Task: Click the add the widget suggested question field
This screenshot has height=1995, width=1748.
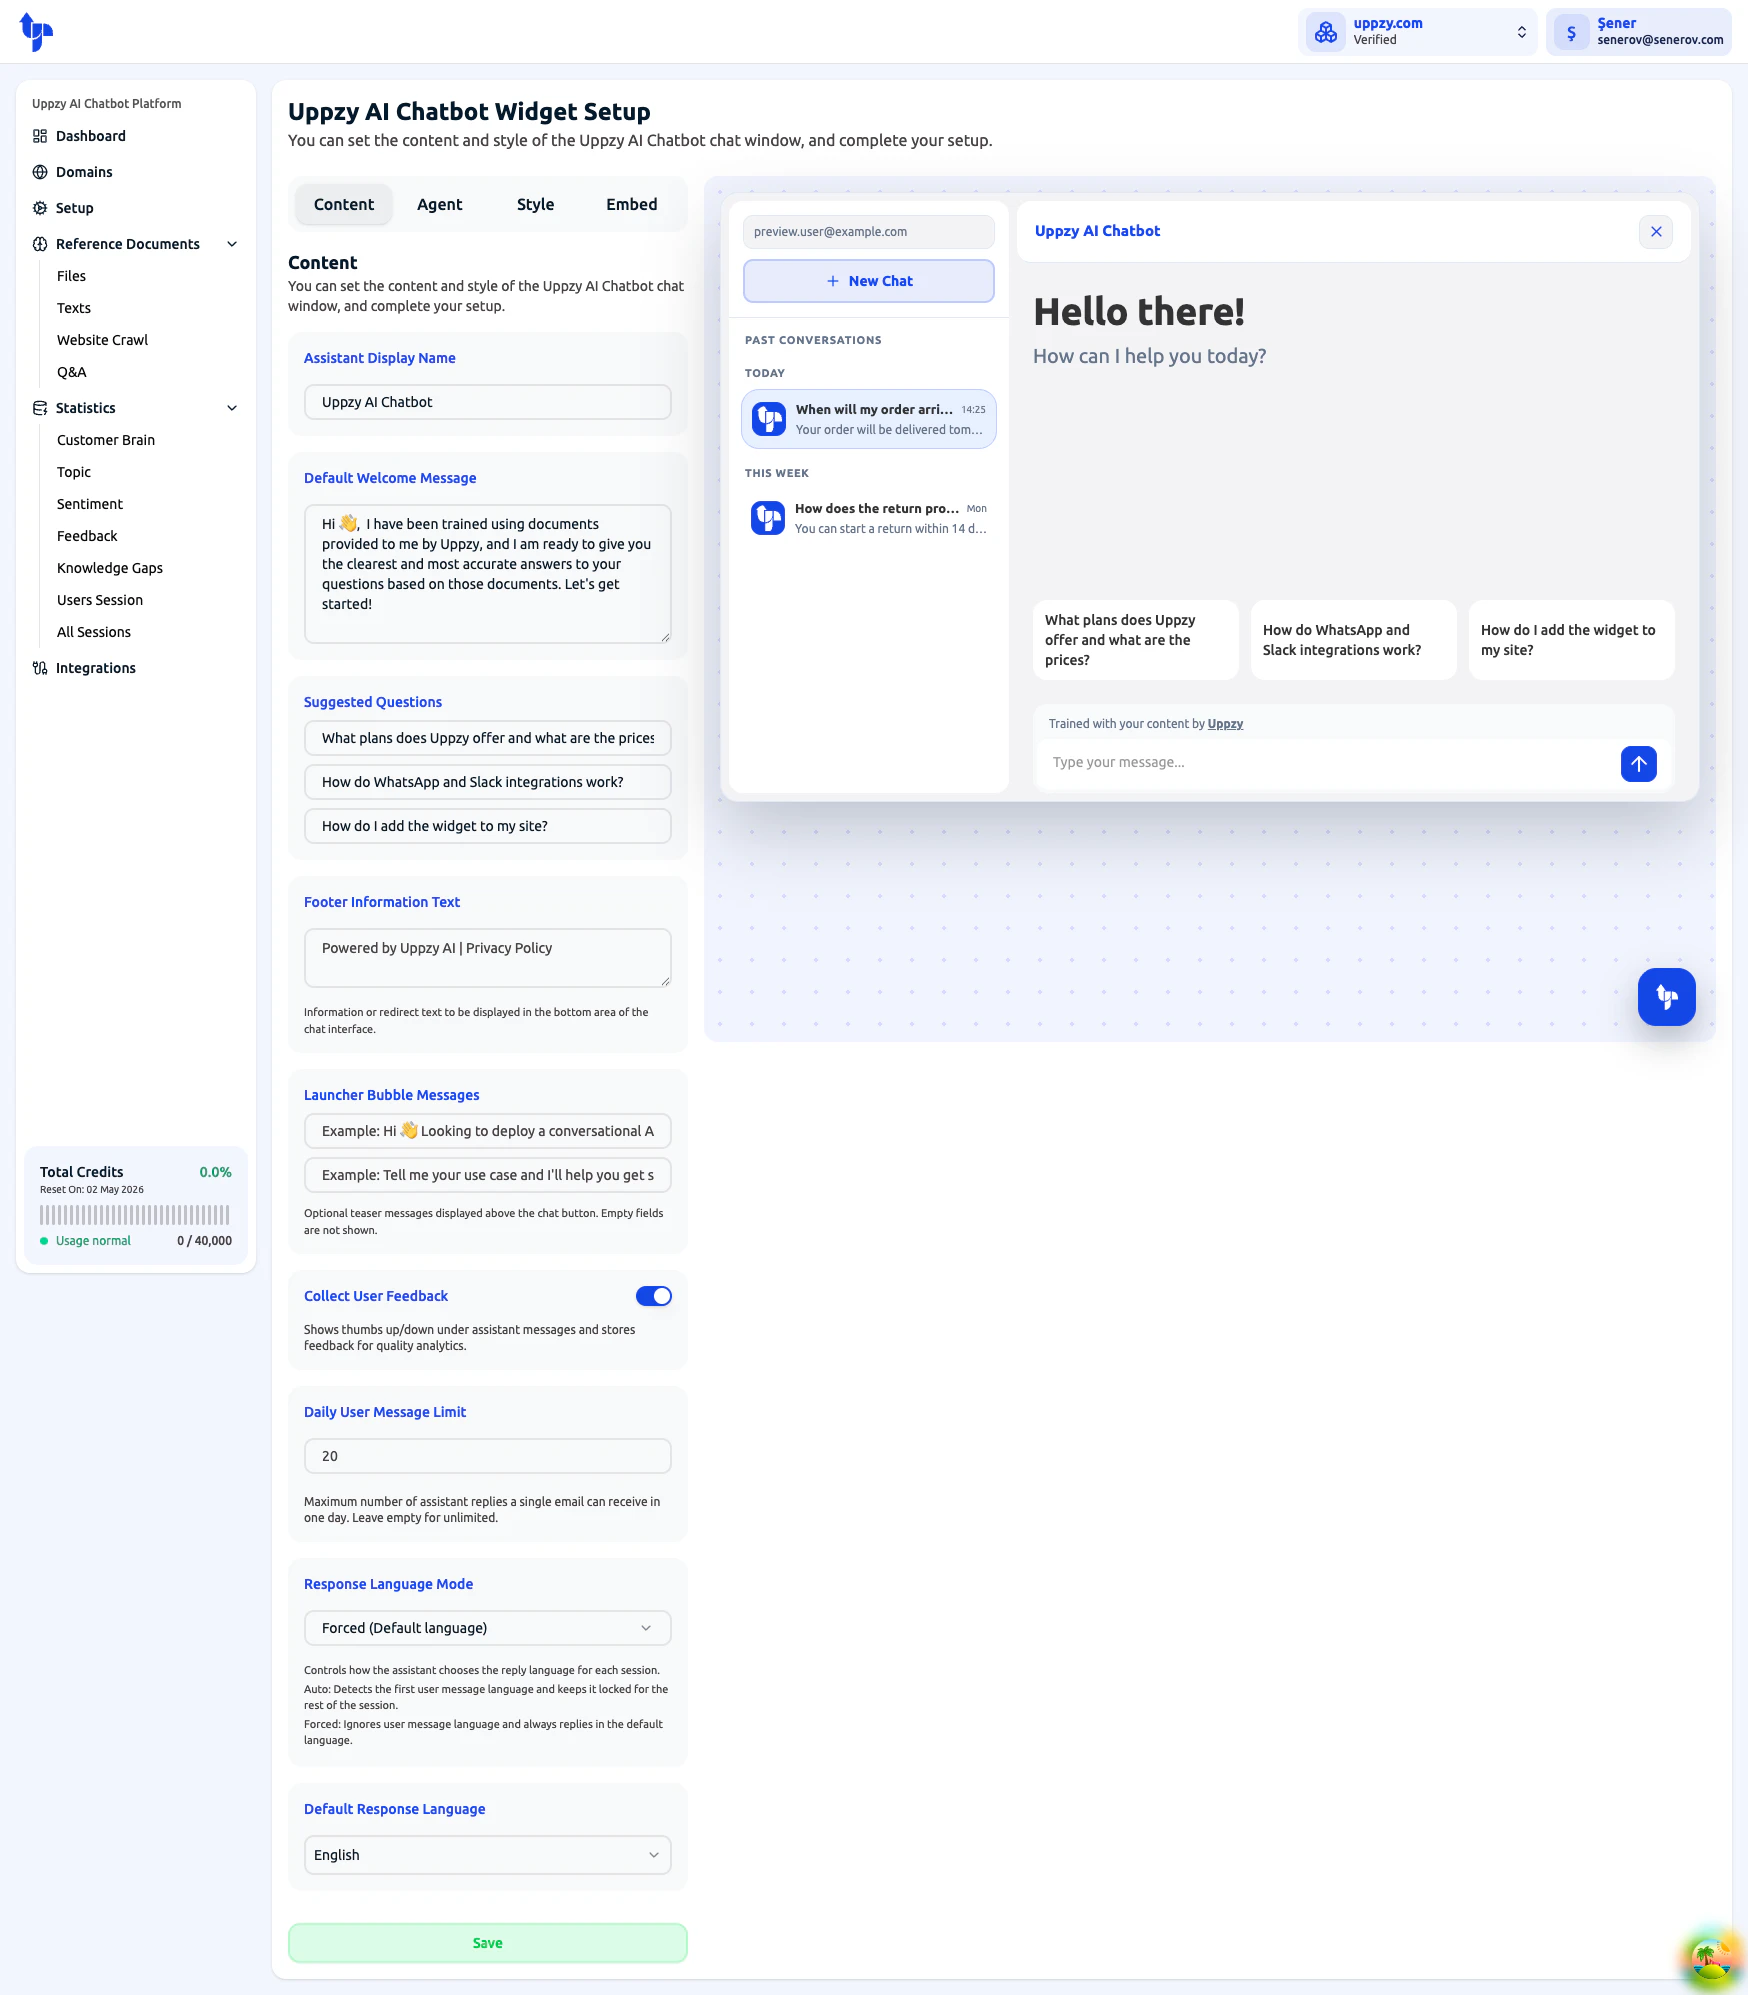Action: click(488, 826)
